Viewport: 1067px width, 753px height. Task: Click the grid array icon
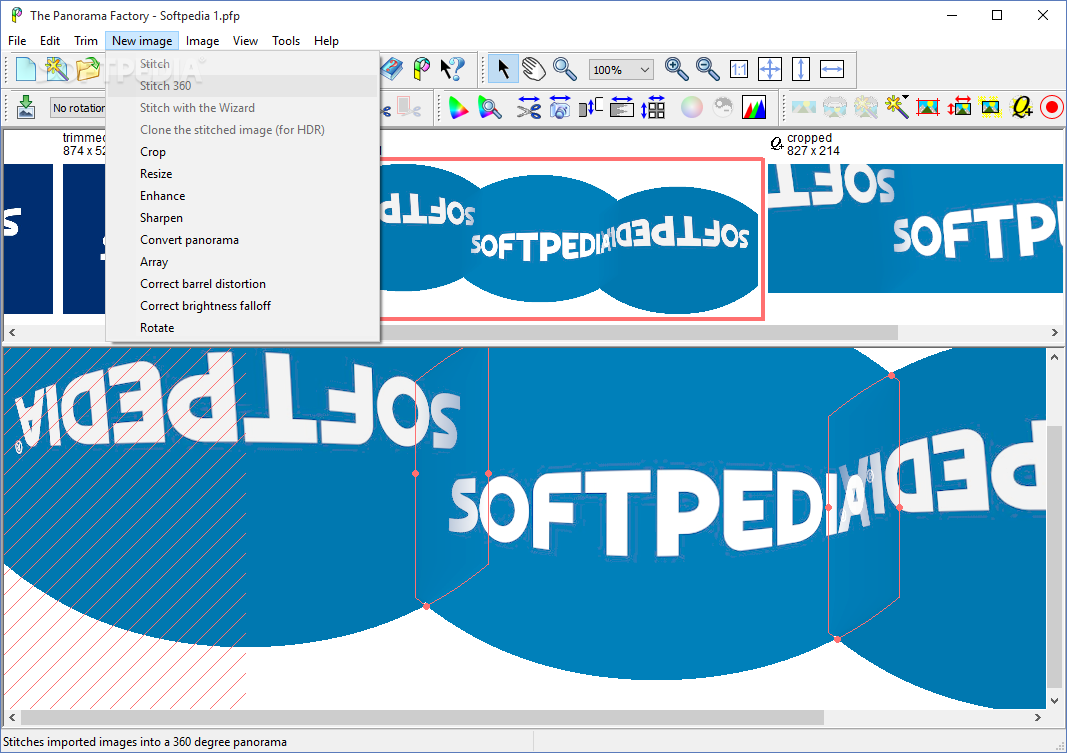coord(653,107)
